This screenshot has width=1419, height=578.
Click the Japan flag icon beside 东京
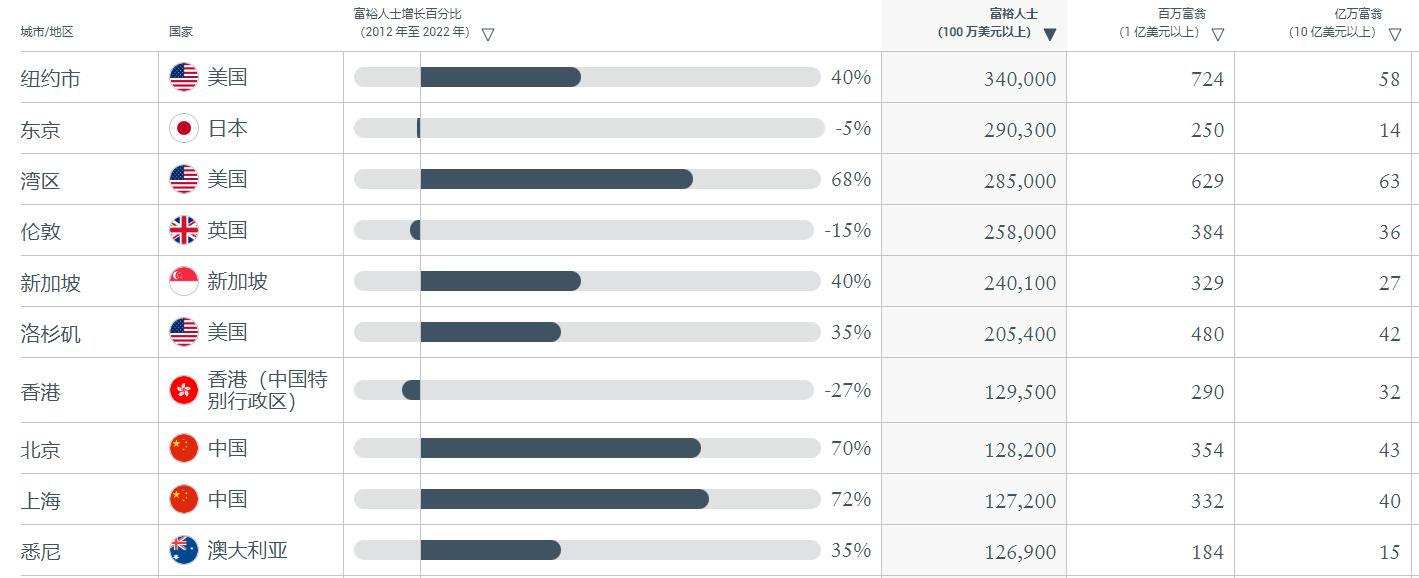coord(184,128)
